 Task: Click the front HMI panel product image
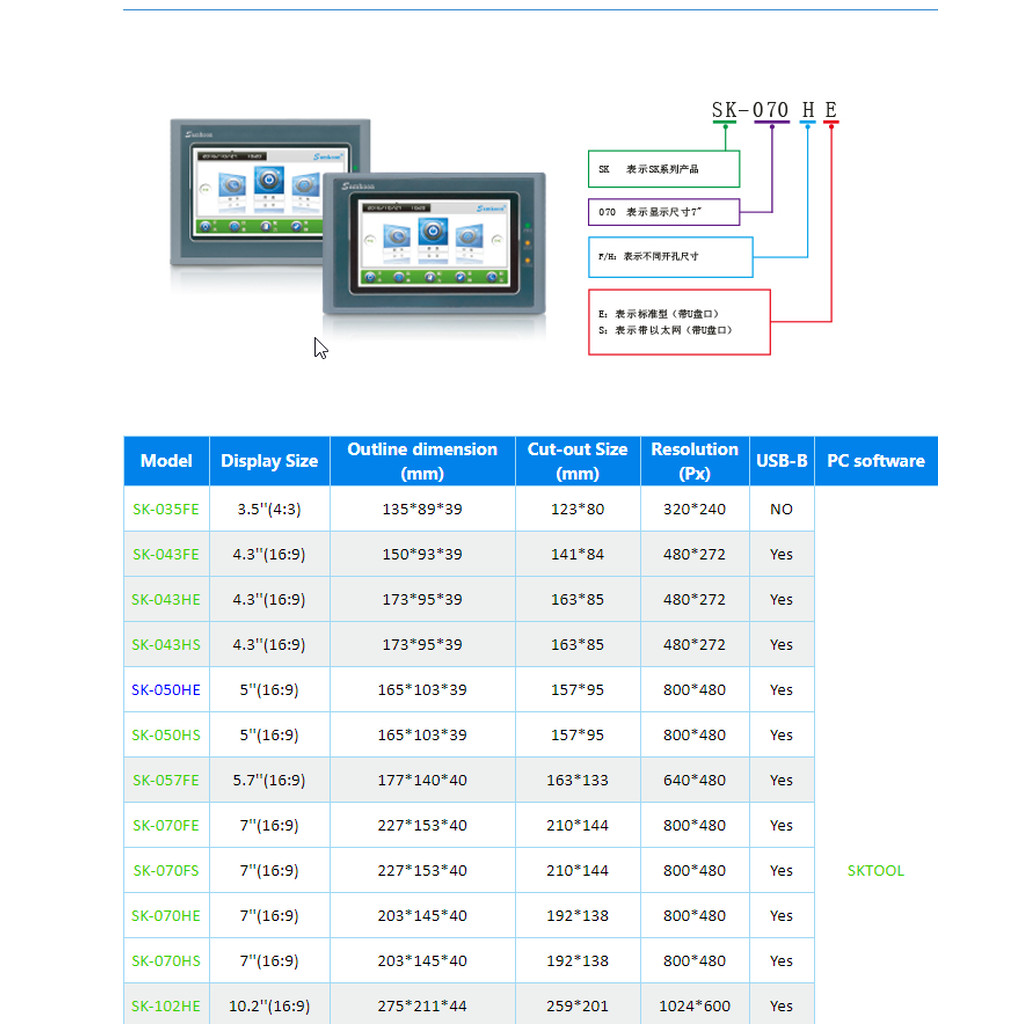coord(434,244)
